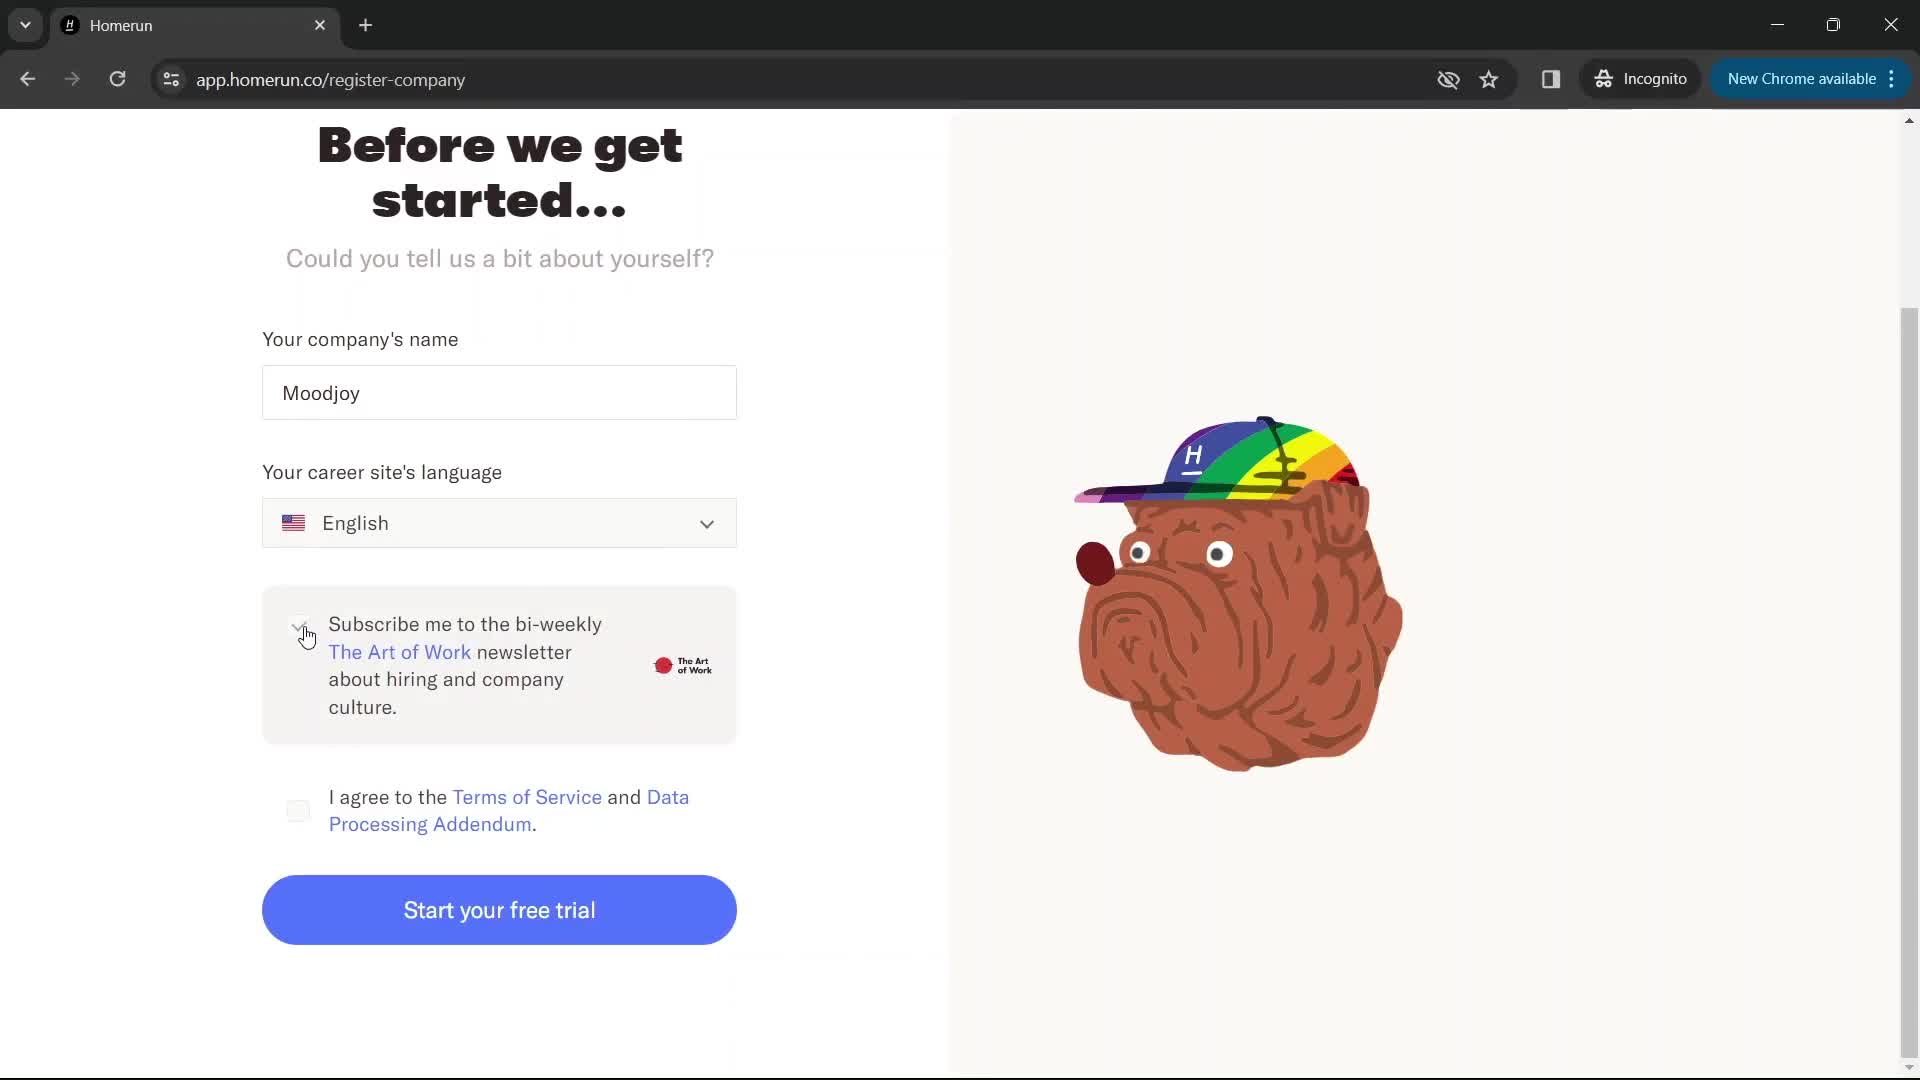The width and height of the screenshot is (1920, 1080).
Task: Bookmark this page with the star icon
Action: [x=1489, y=79]
